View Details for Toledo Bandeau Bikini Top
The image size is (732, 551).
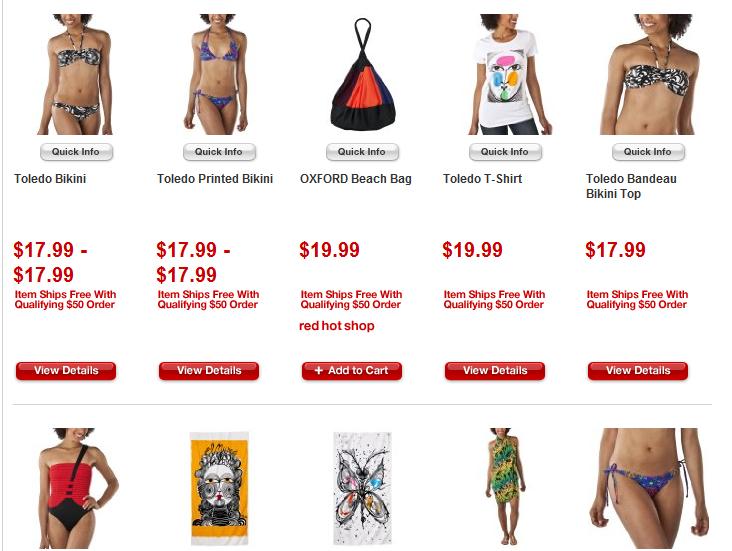point(638,371)
